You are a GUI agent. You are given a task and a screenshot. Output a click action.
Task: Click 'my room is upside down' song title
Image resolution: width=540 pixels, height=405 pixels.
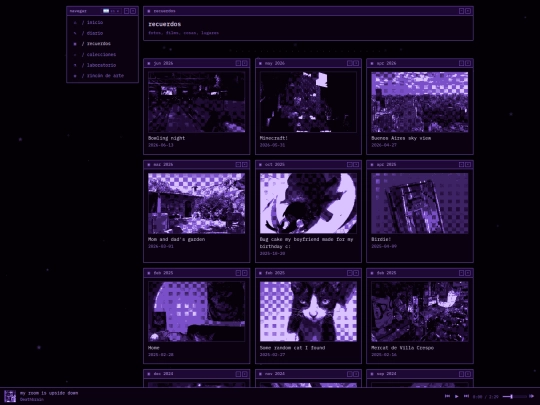pyautogui.click(x=49, y=393)
